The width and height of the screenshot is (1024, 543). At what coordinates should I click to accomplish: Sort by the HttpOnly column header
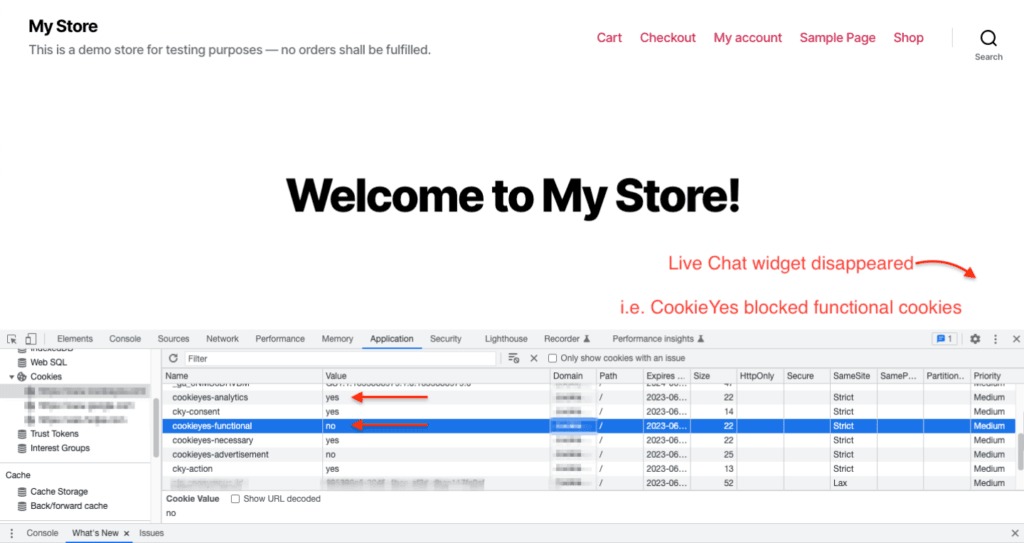(760, 376)
